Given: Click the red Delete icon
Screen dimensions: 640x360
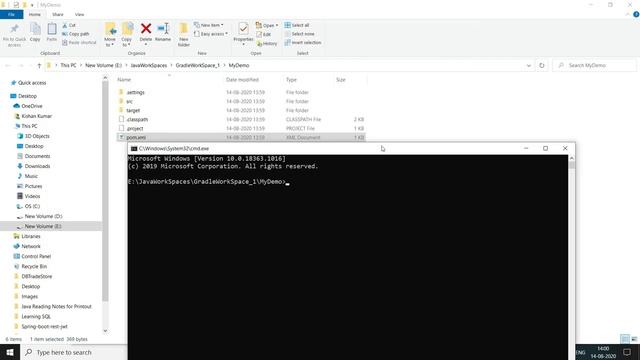Looking at the screenshot, I should (146, 29).
